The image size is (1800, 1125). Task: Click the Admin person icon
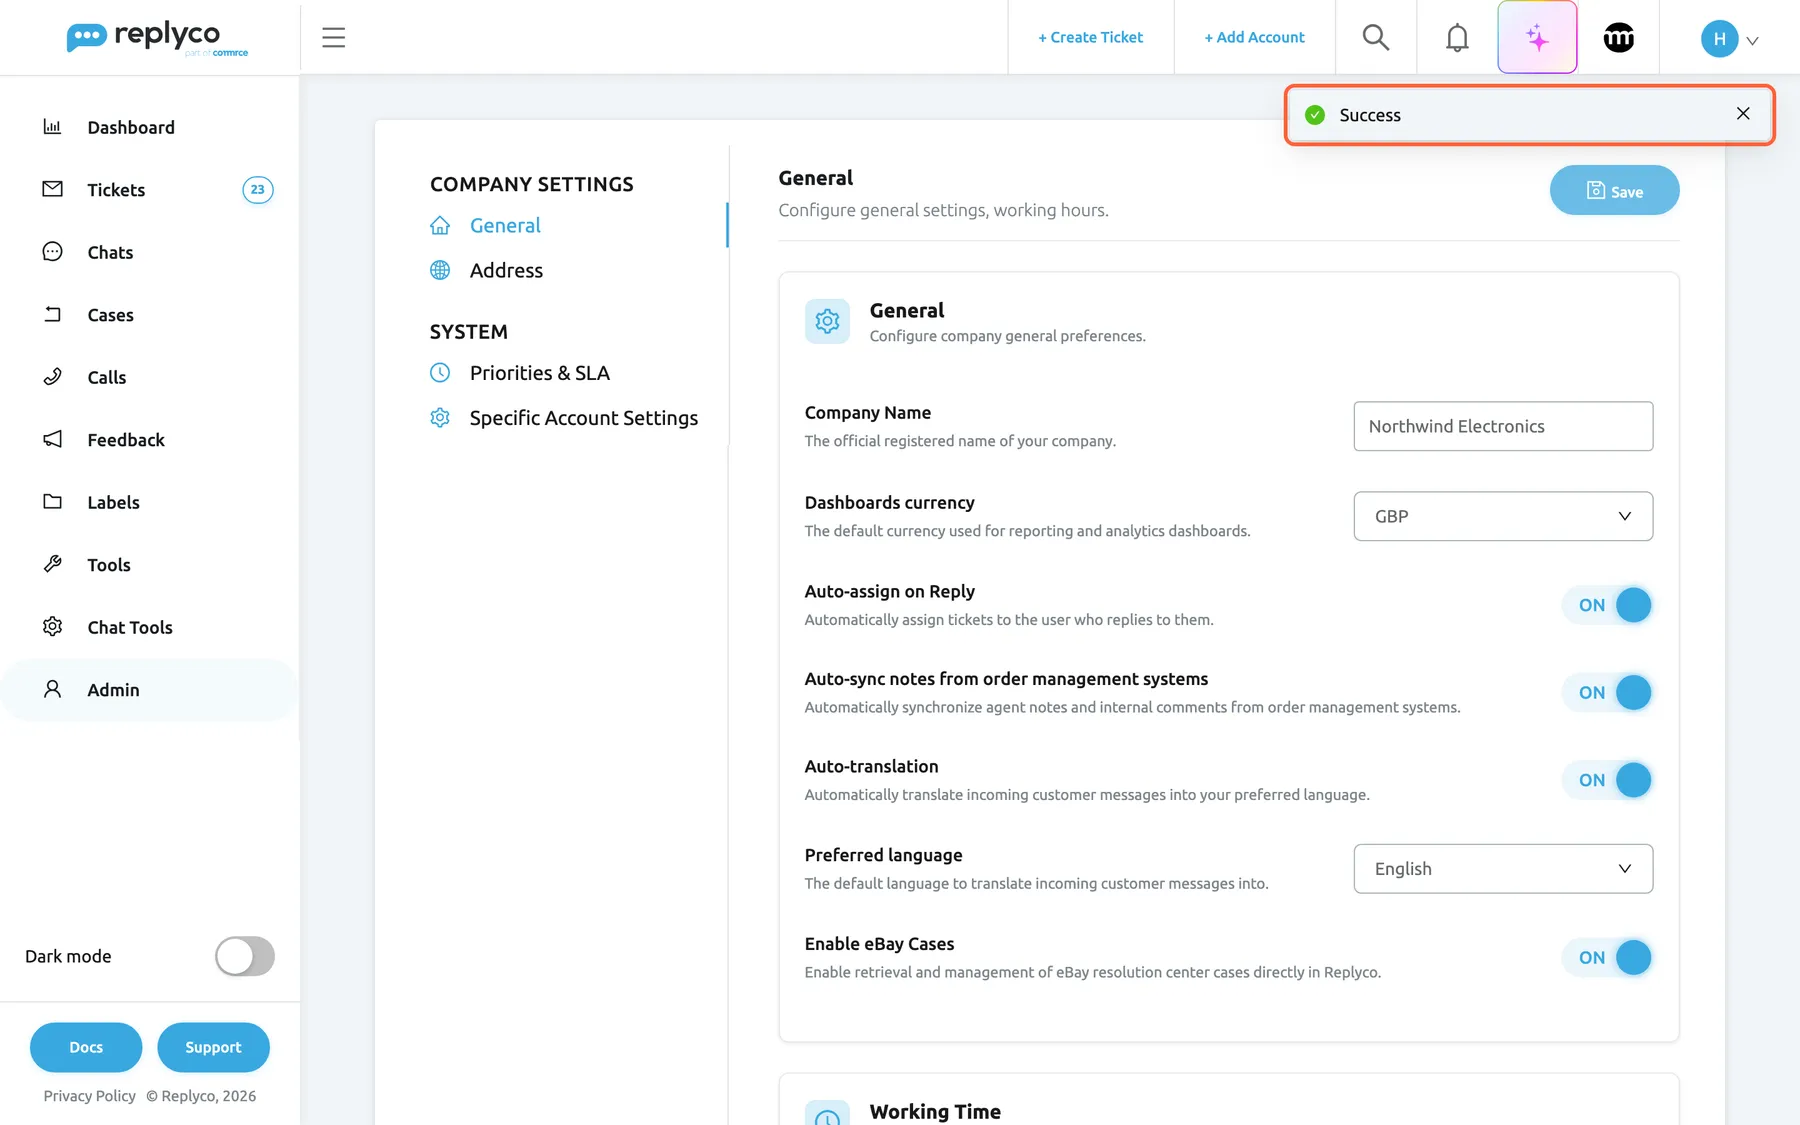(53, 689)
